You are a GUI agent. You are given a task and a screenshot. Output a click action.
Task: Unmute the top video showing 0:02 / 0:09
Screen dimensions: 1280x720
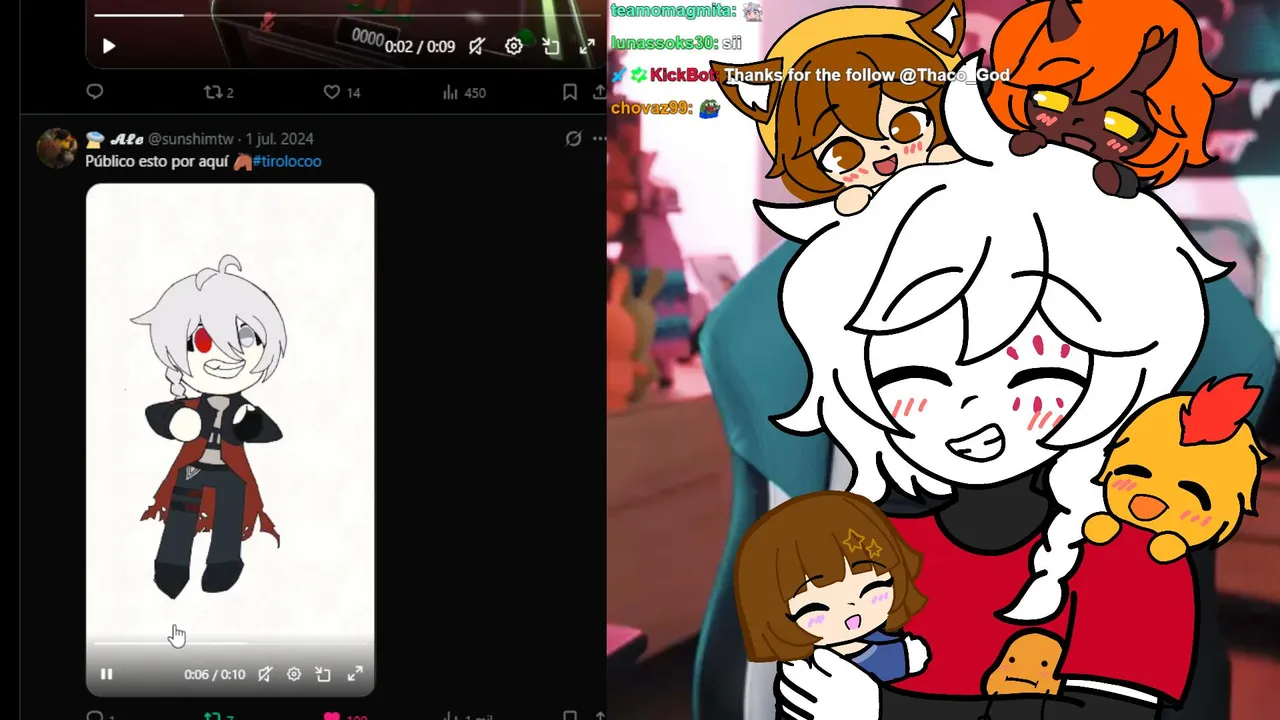478,46
